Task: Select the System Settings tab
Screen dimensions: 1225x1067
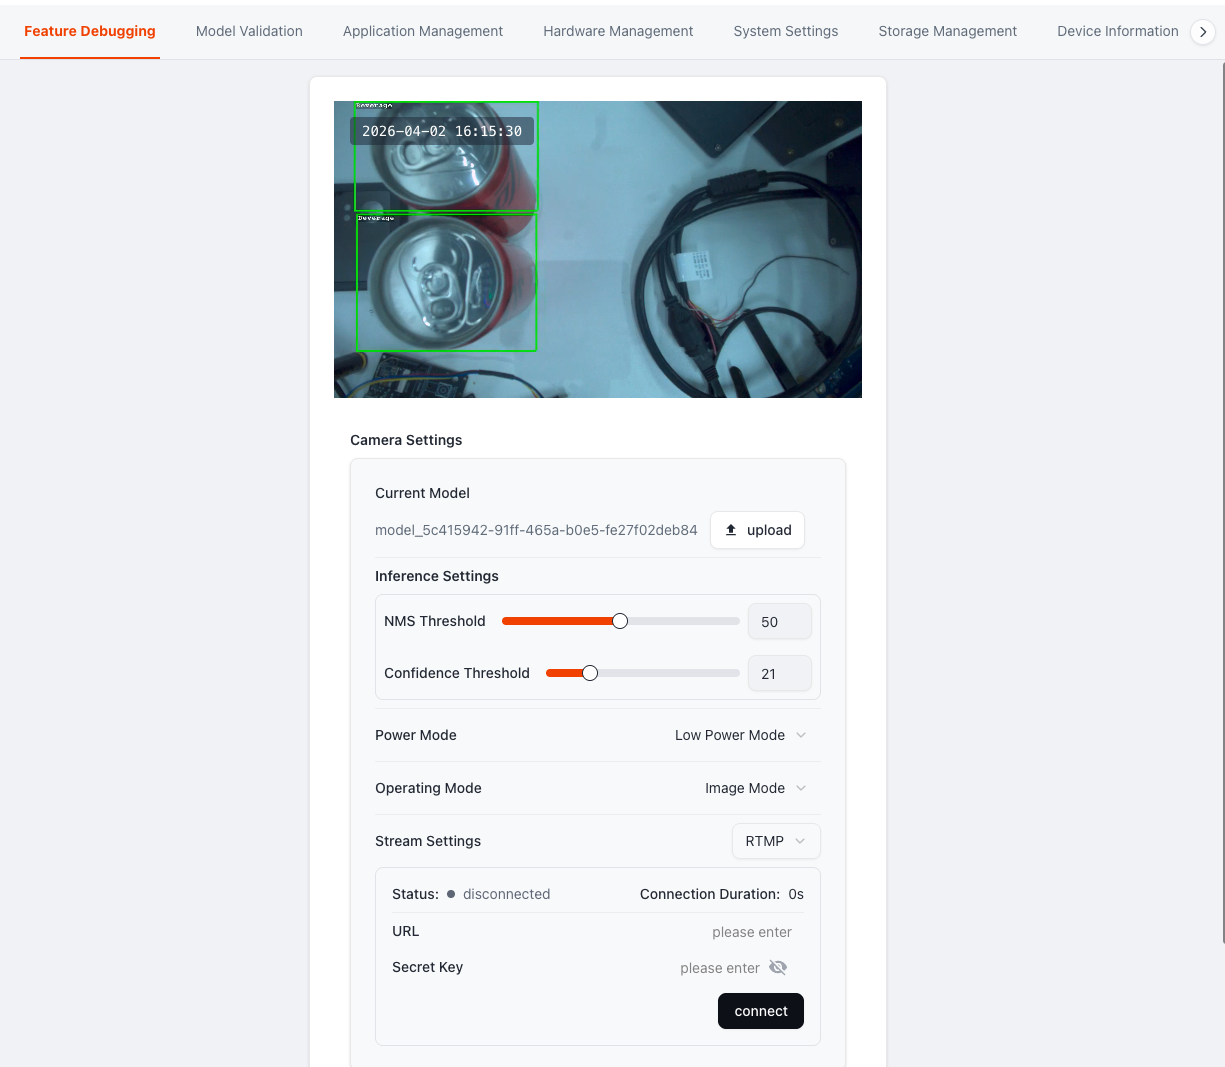Action: 785,31
